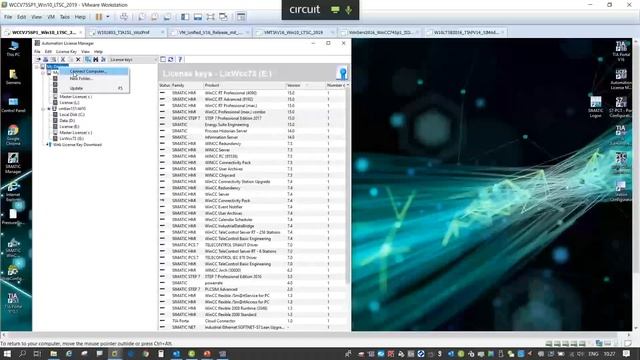Switch to VM_Unified_V16_Release tab
This screenshot has height=360, width=640.
pyautogui.click(x=210, y=32)
